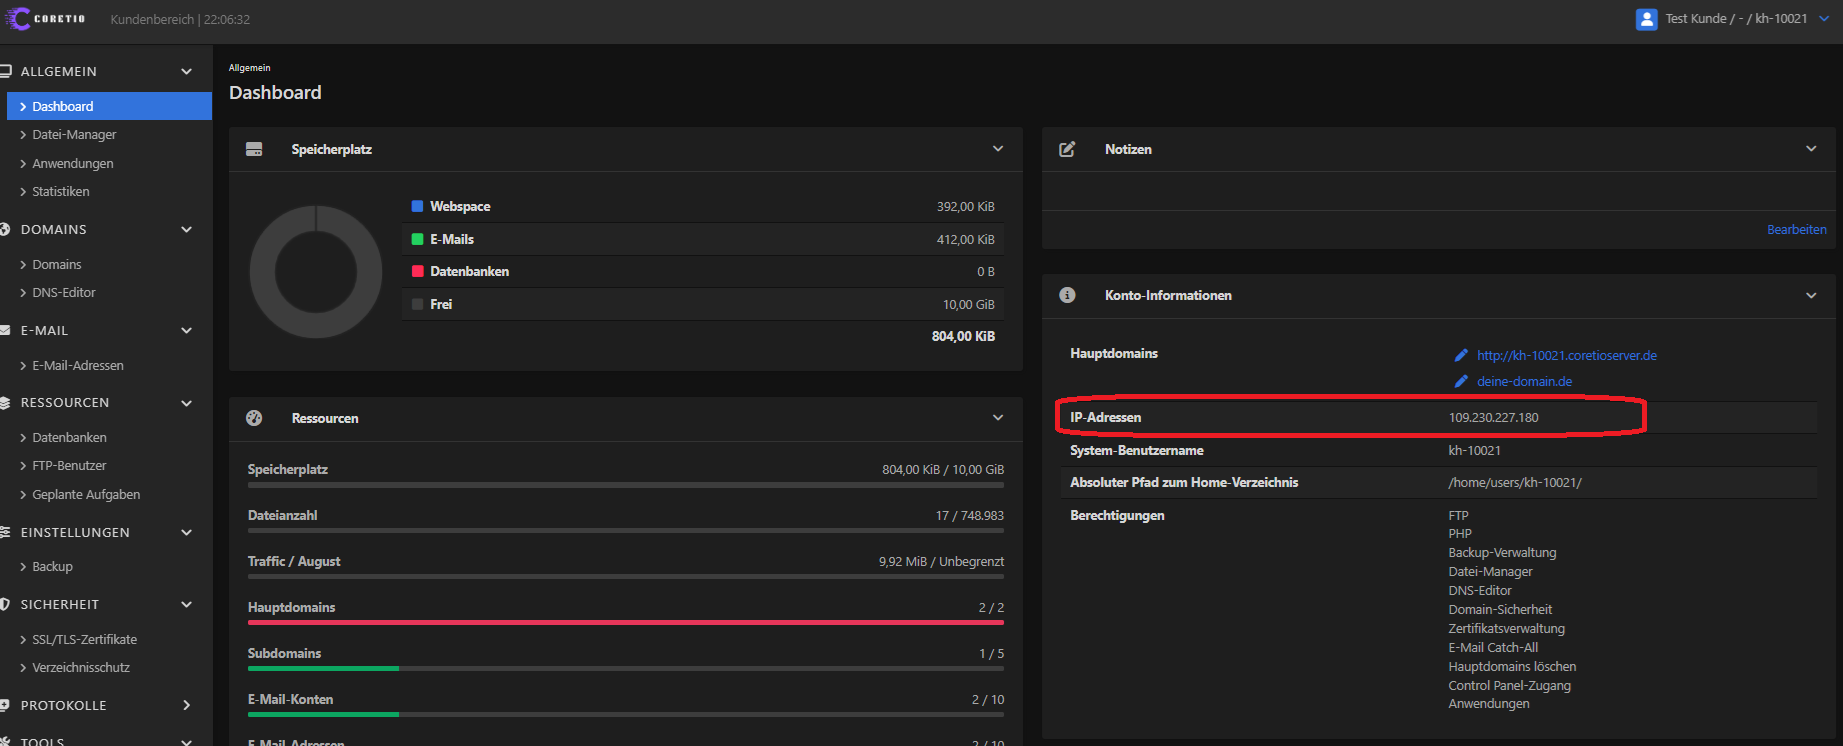Image resolution: width=1843 pixels, height=746 pixels.
Task: Click pencil icon beside kh-10021.coretioserver.de
Action: tap(1461, 355)
